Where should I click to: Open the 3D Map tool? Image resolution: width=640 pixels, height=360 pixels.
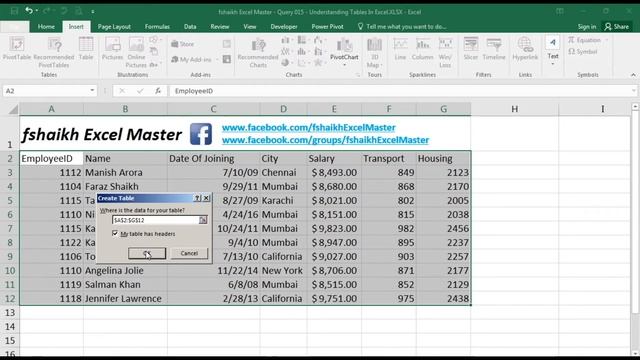(x=374, y=52)
